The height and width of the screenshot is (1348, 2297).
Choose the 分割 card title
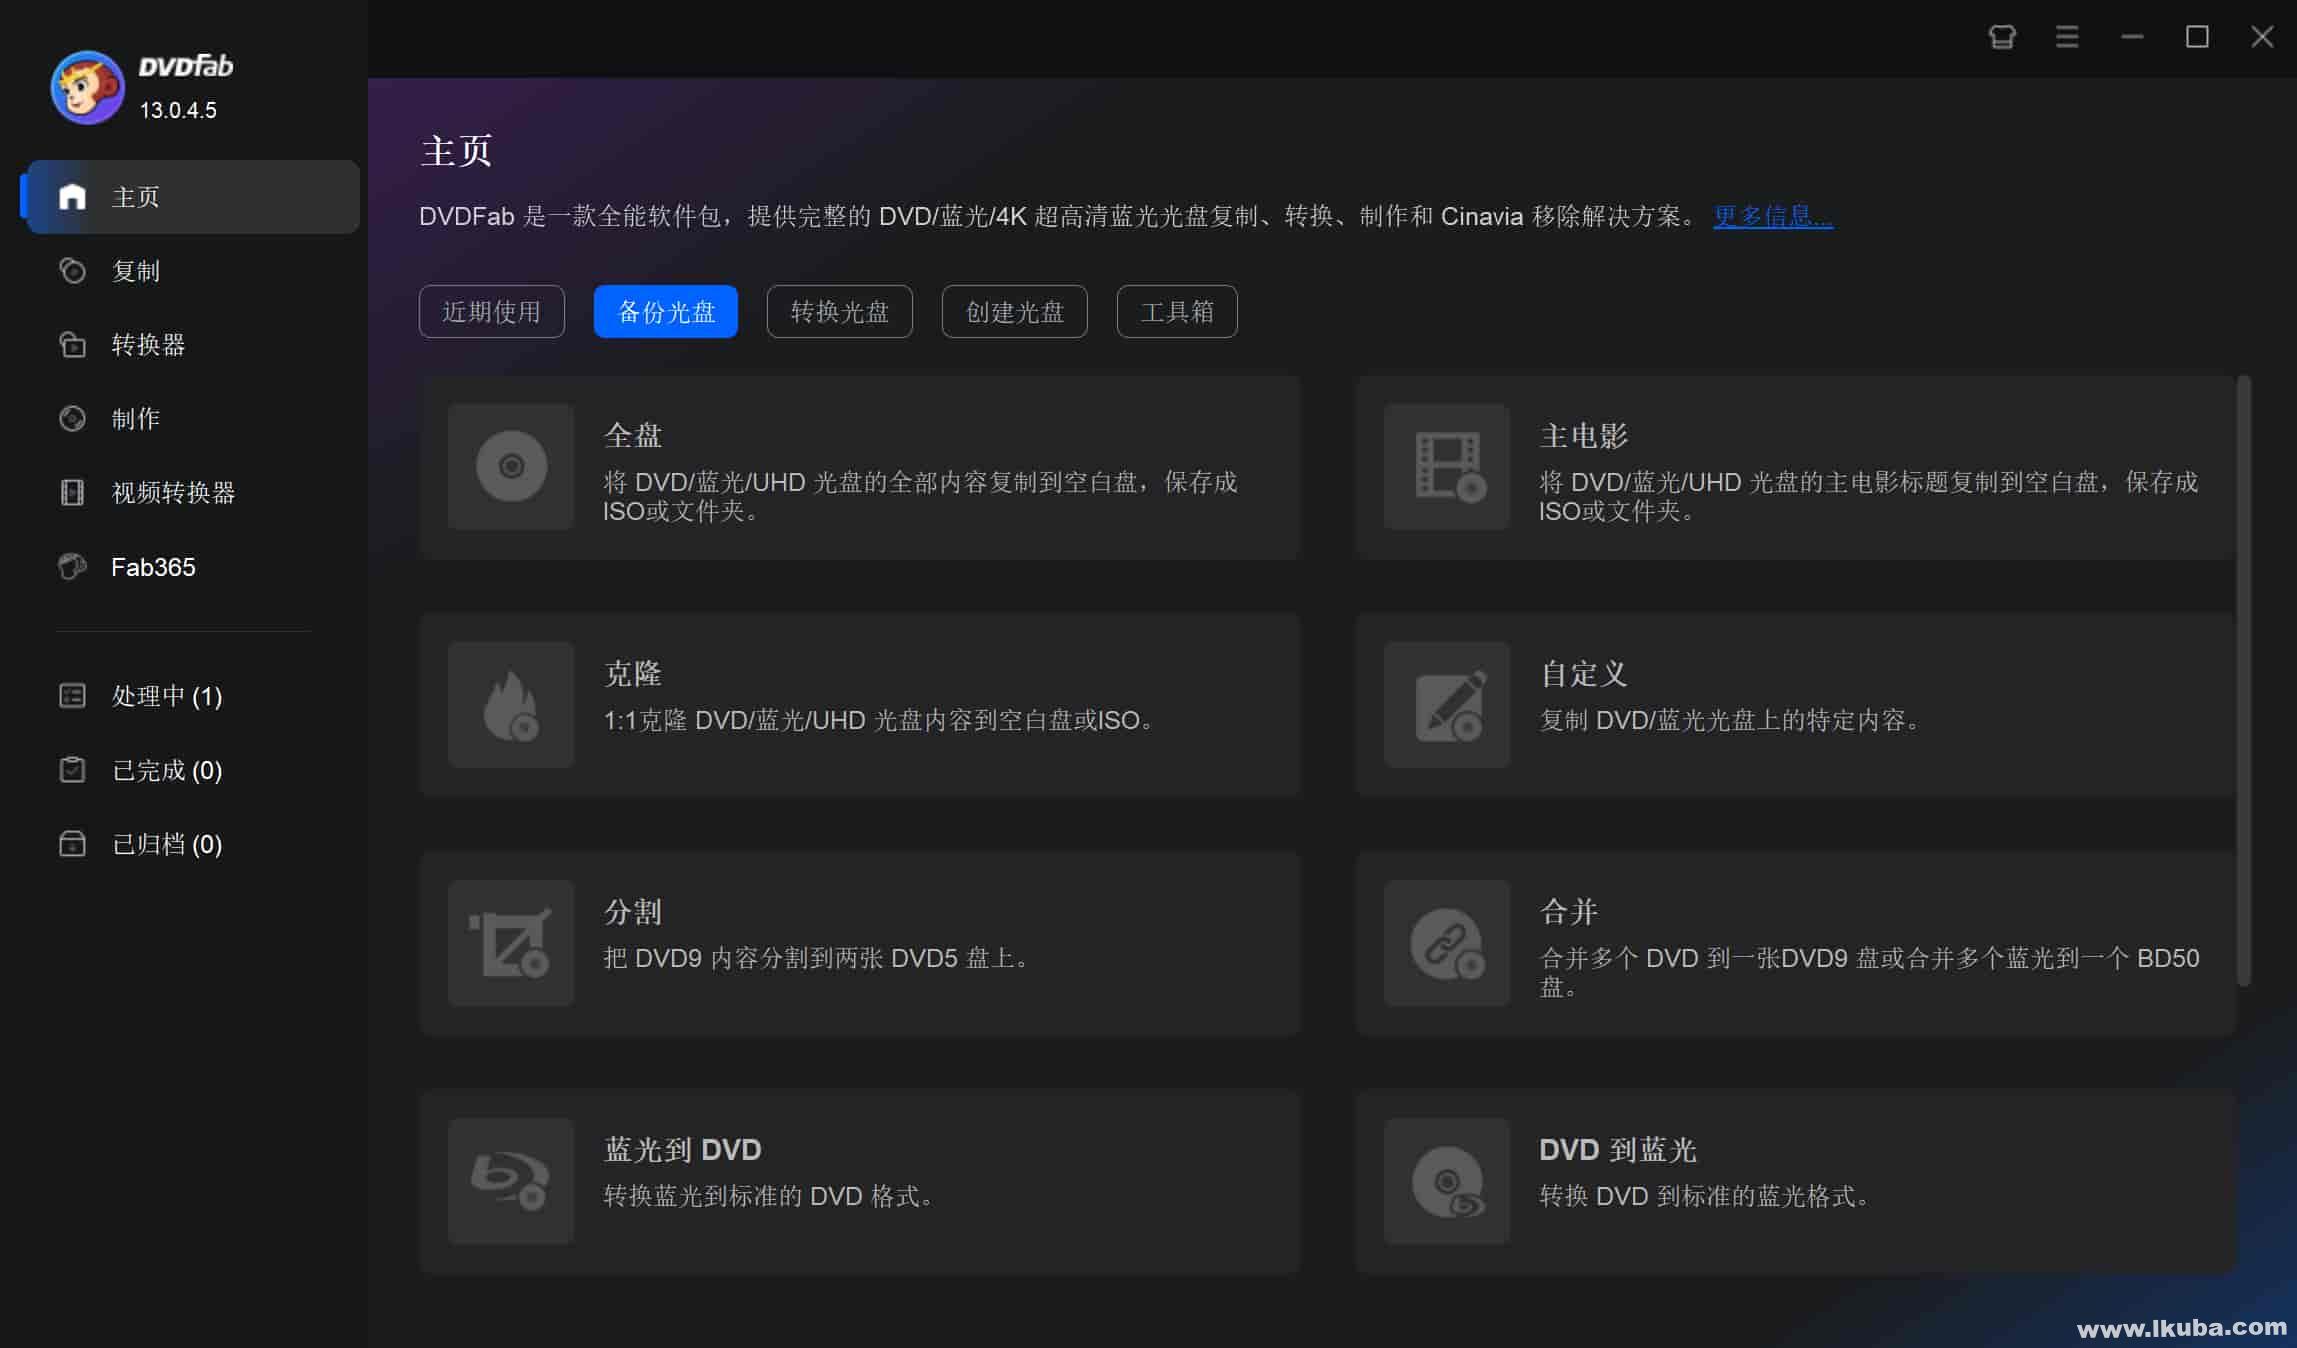(633, 912)
